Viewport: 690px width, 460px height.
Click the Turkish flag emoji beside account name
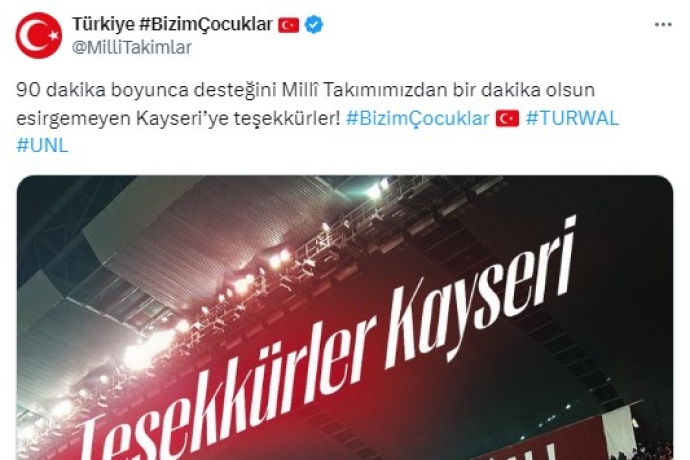(289, 25)
